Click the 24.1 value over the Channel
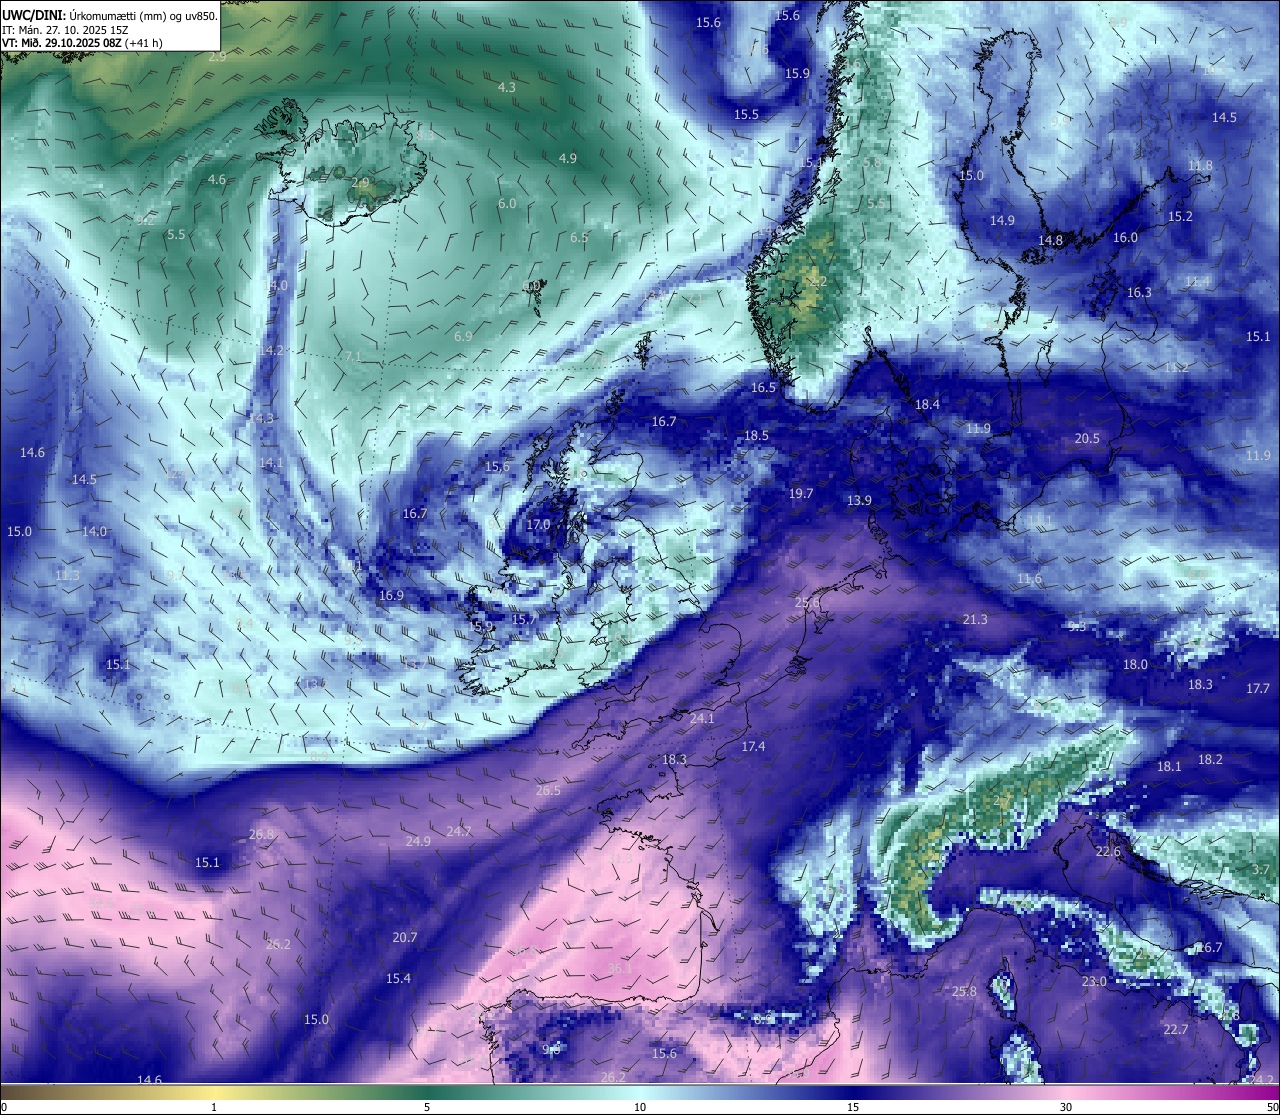This screenshot has height=1115, width=1280. tap(702, 718)
